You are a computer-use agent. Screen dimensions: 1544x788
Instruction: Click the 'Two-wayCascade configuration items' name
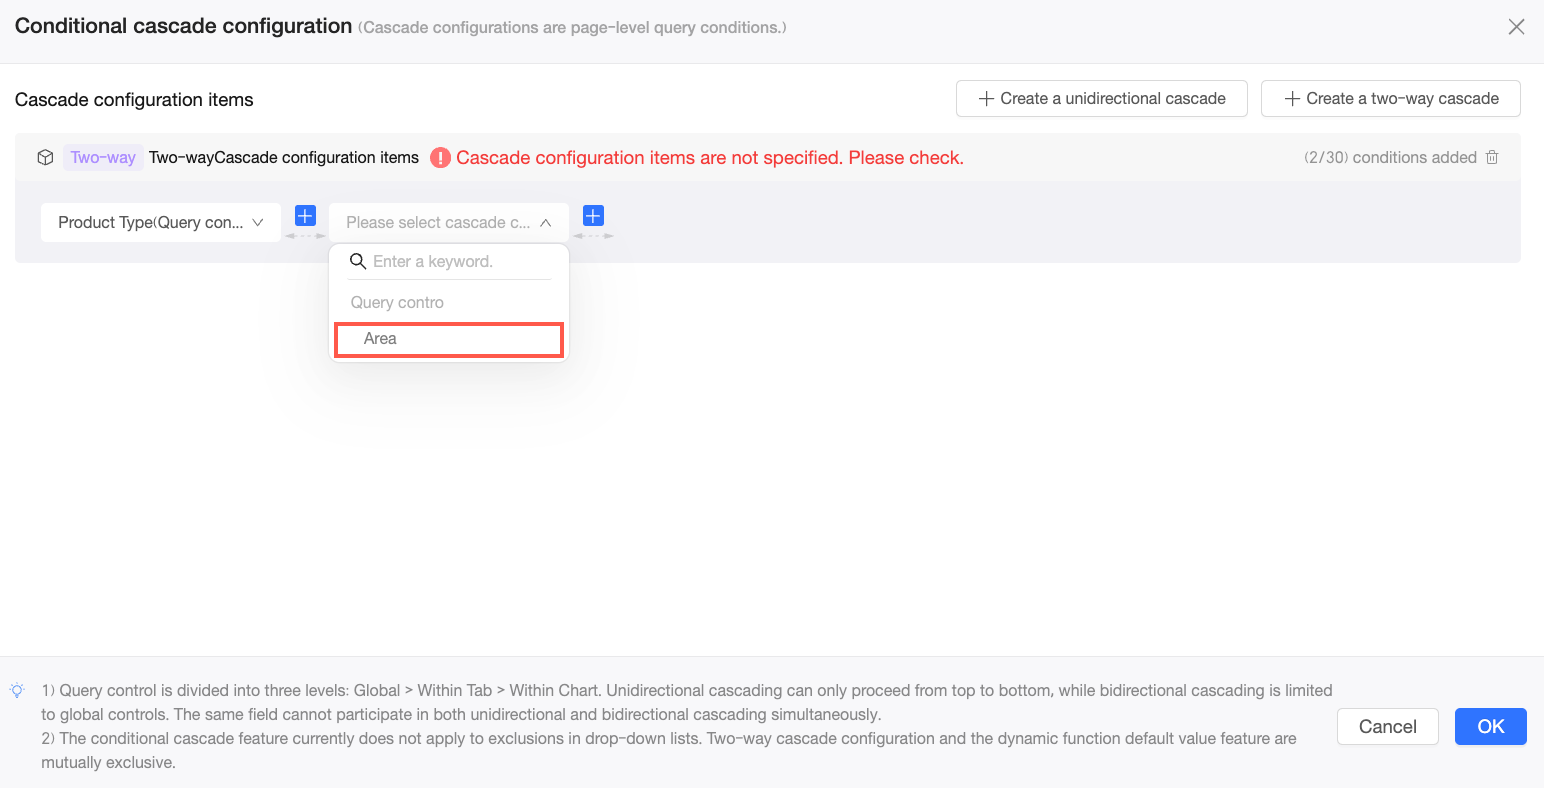click(284, 157)
